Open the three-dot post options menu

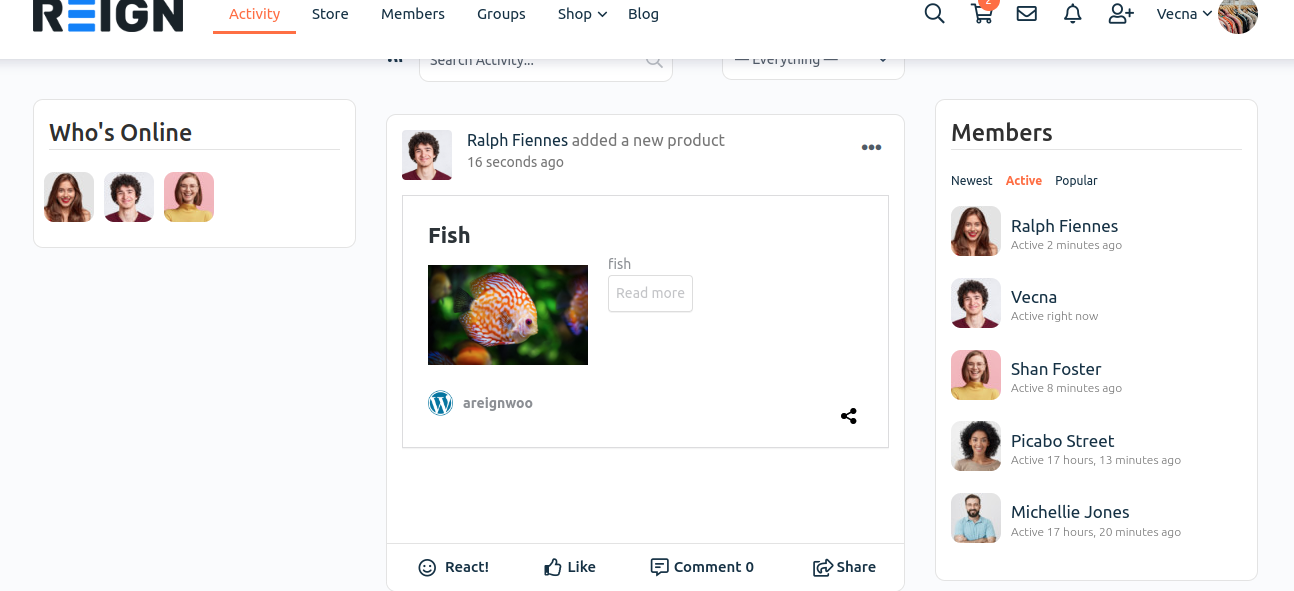(871, 148)
